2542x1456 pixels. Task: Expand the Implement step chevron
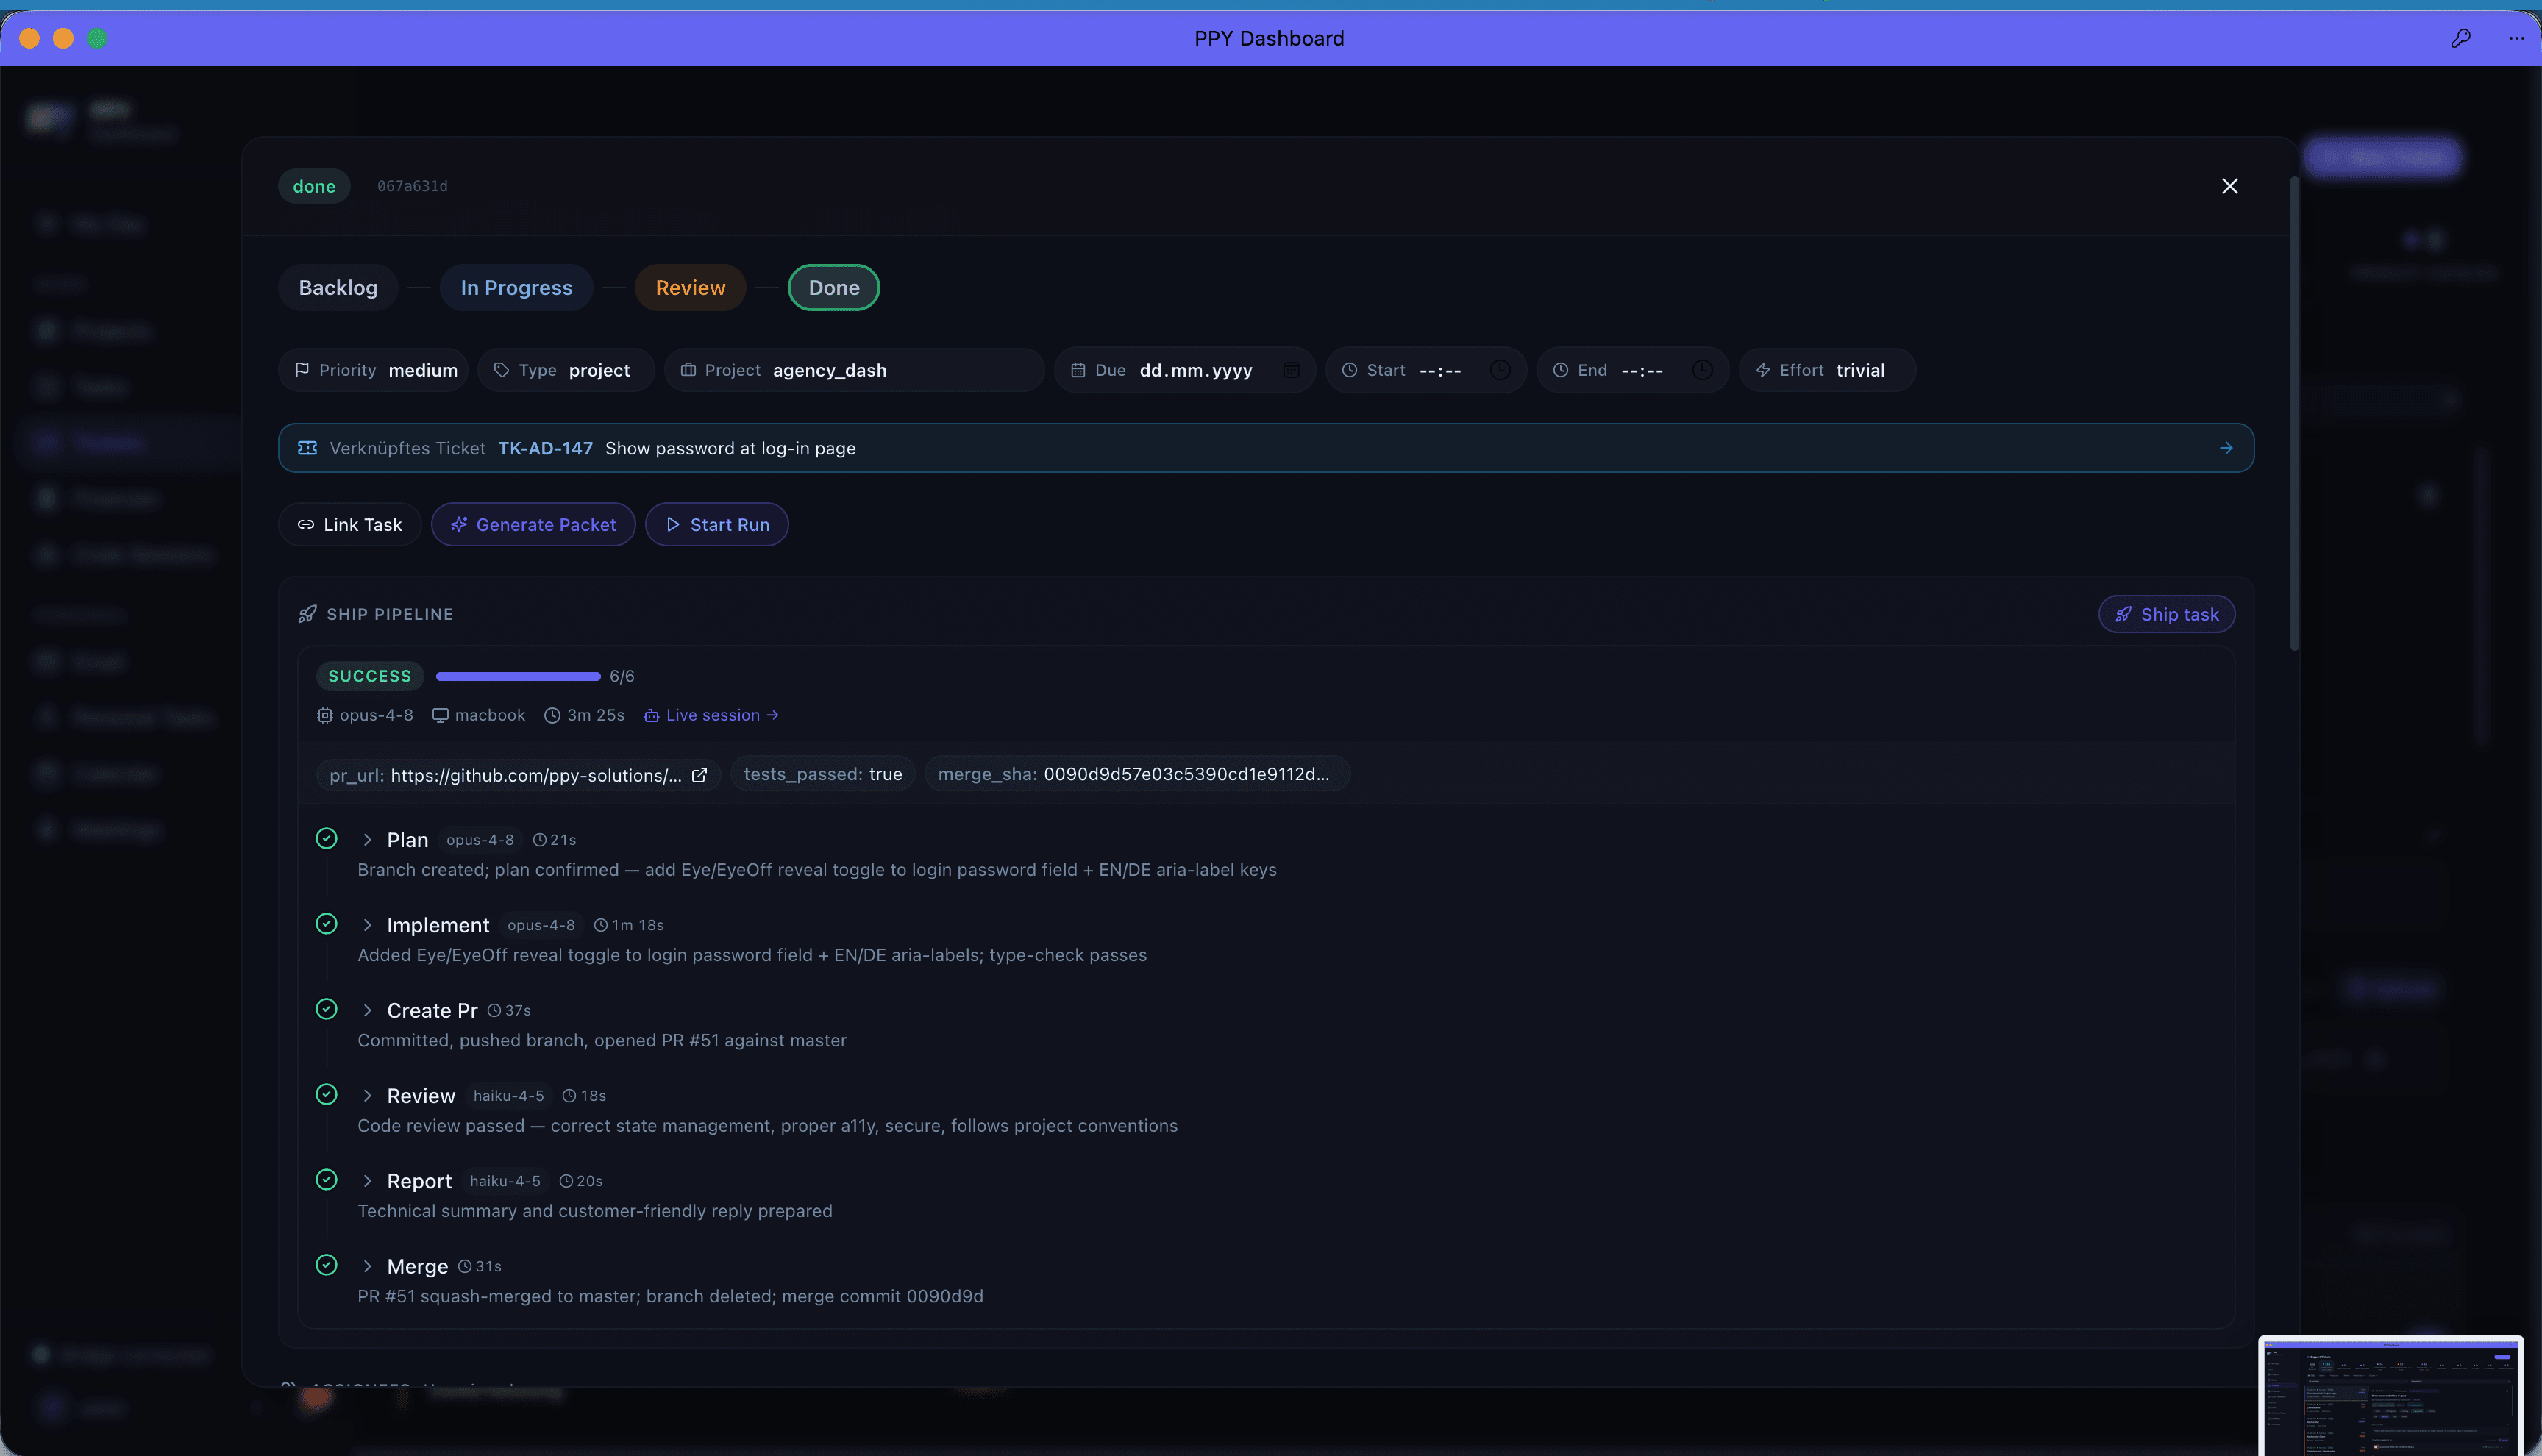(367, 925)
